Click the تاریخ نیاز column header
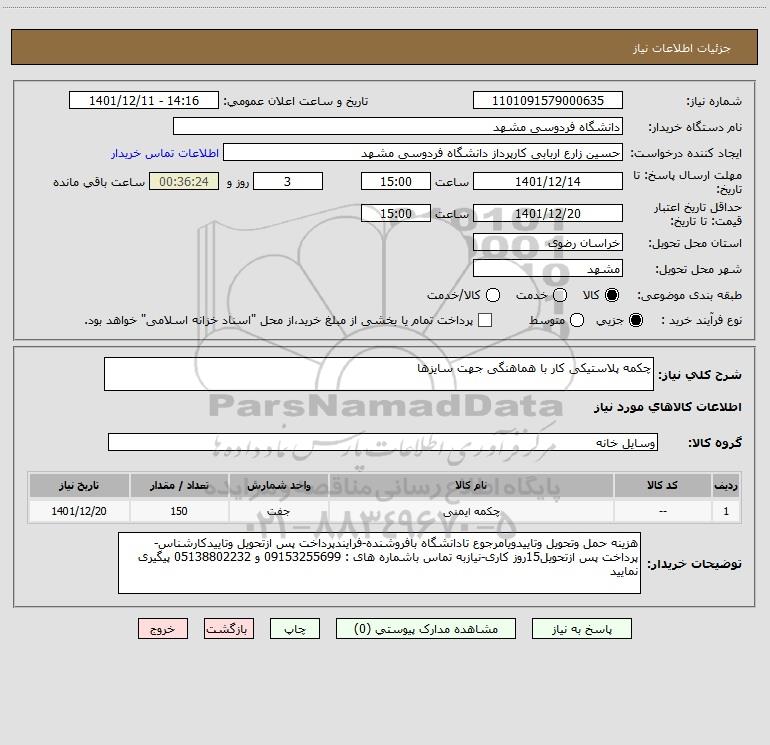770x745 pixels. (x=79, y=486)
